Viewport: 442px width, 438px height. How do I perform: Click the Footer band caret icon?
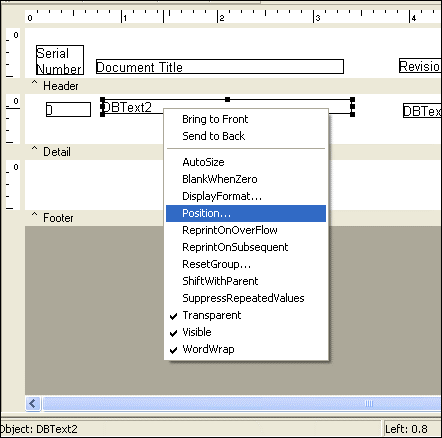(x=34, y=214)
